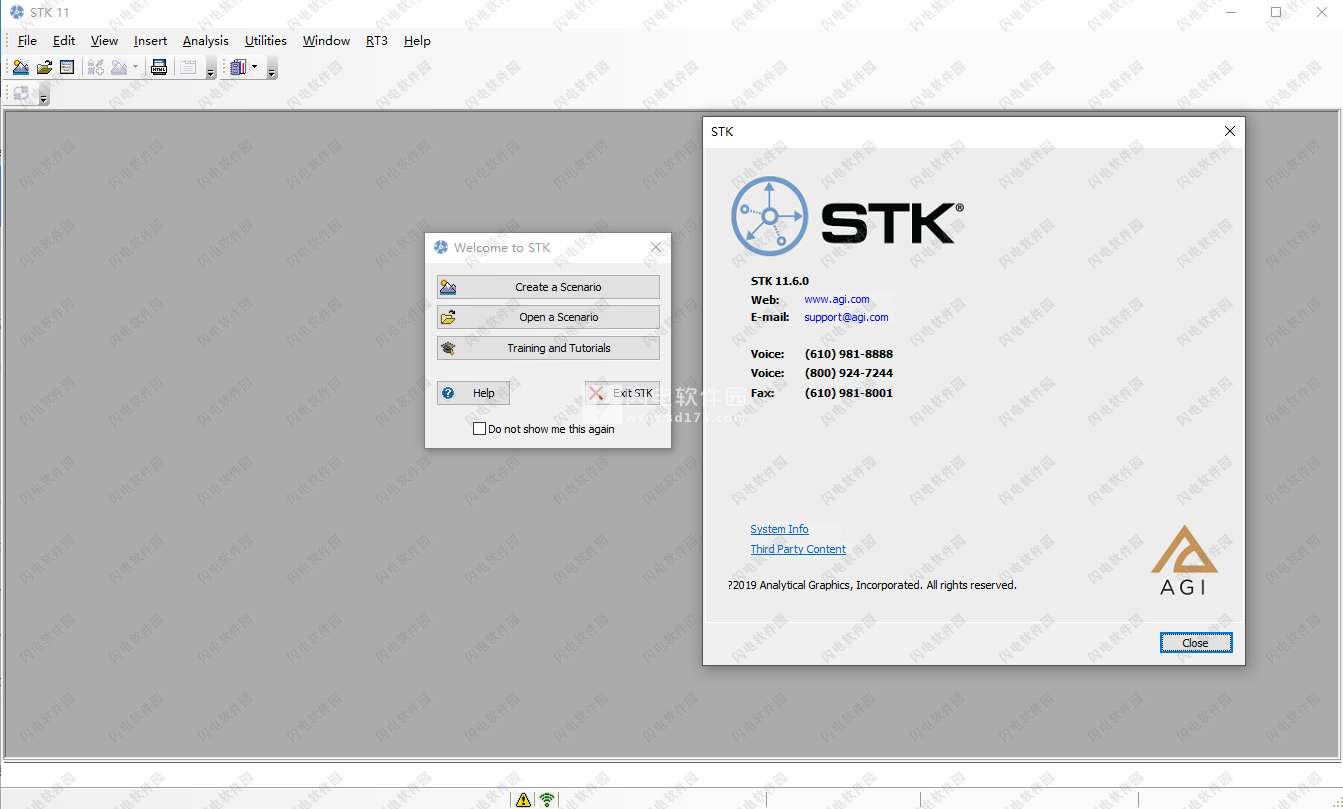
Task: Enable Do not show me this again
Action: coord(479,429)
